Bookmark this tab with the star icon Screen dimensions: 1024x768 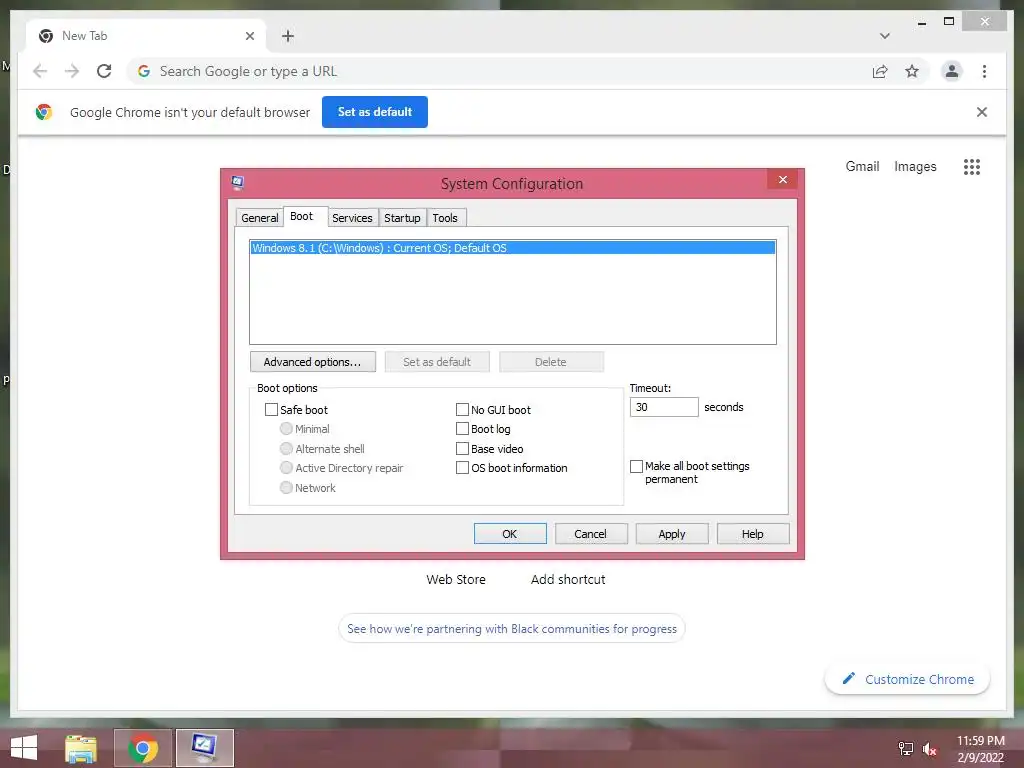(912, 71)
